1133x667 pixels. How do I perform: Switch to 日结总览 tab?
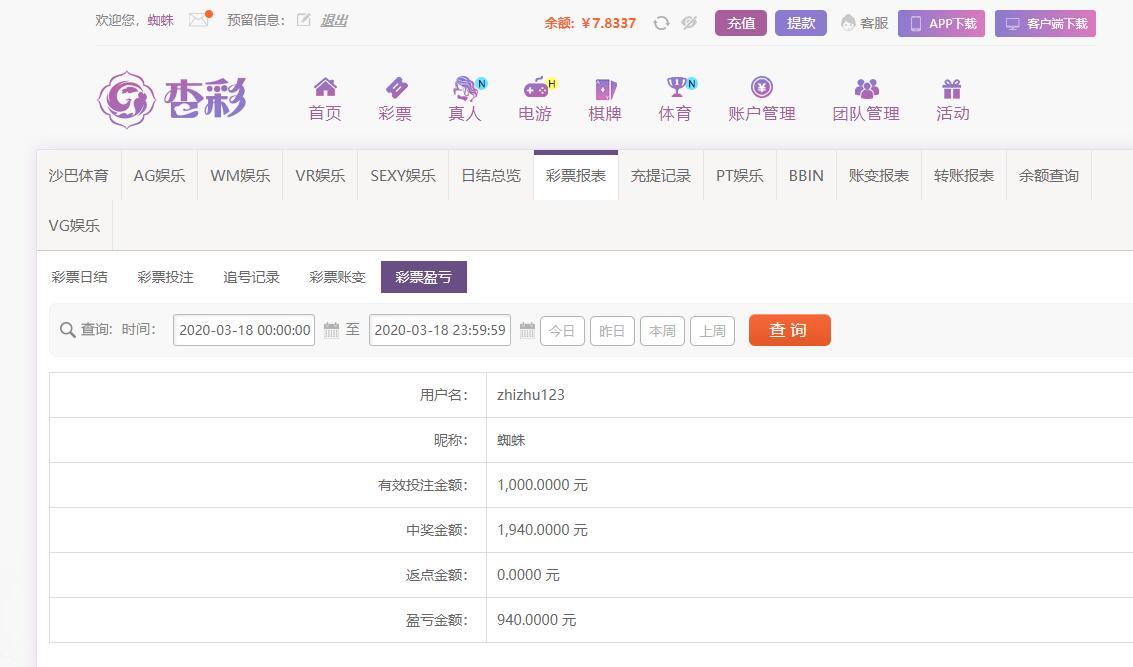491,176
